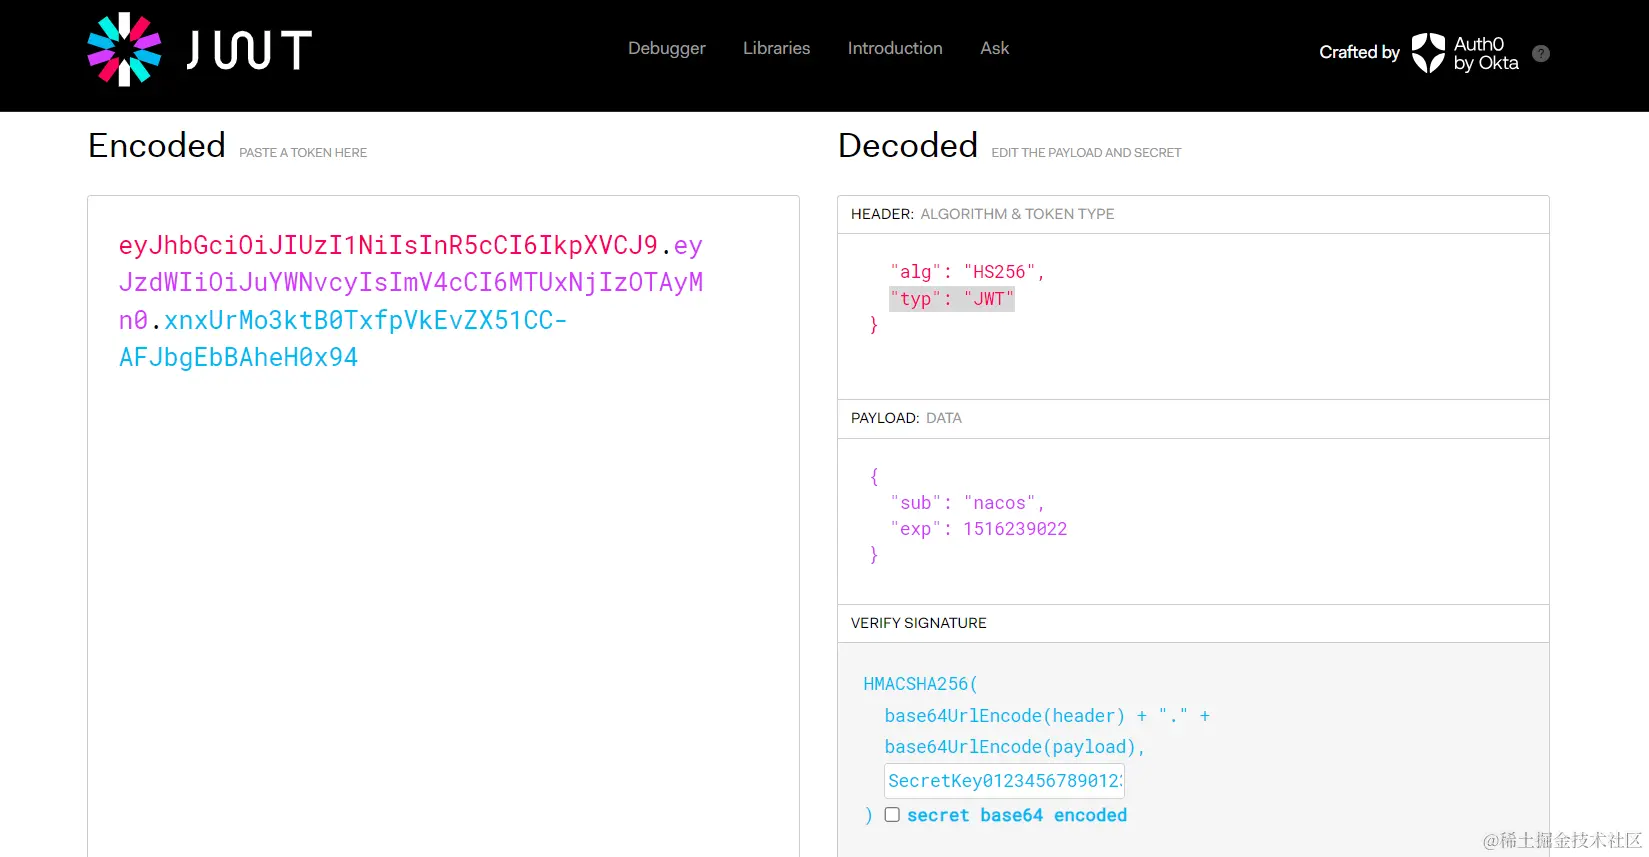Screen dimensions: 1649x857
Task: Click the Auth0 shield logo icon
Action: coord(1428,53)
